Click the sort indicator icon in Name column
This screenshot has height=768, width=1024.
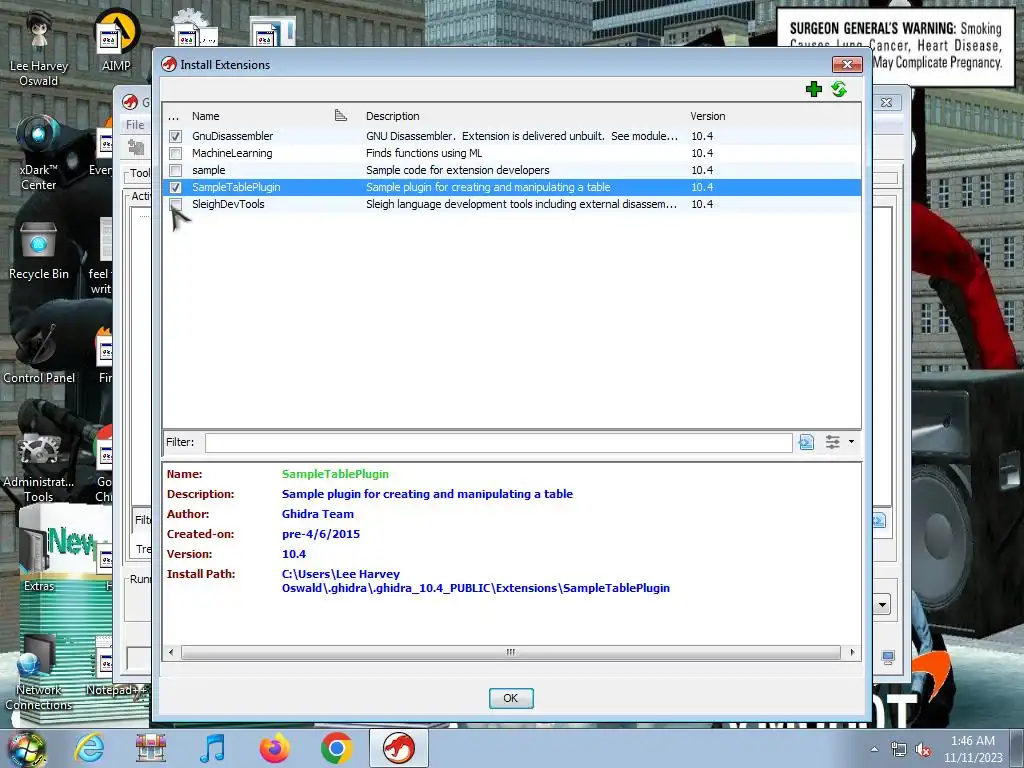(340, 116)
